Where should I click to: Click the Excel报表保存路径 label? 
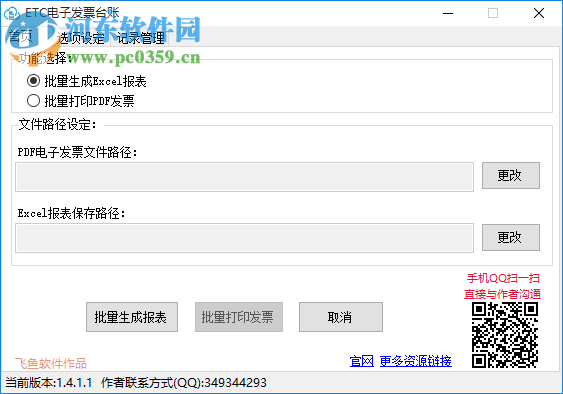click(72, 213)
